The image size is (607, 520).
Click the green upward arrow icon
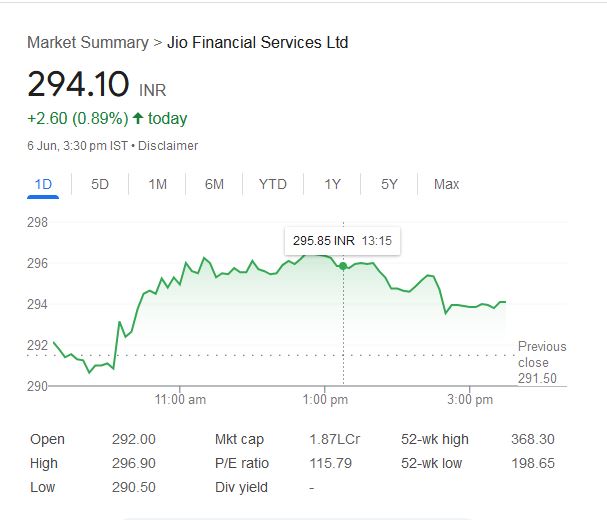(x=138, y=118)
